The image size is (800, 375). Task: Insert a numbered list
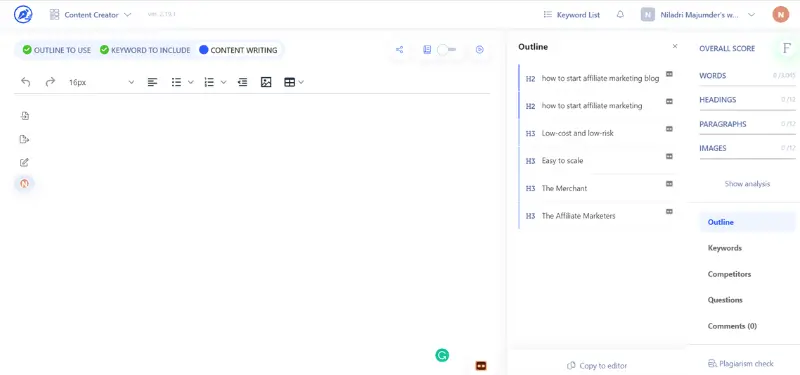(x=209, y=82)
